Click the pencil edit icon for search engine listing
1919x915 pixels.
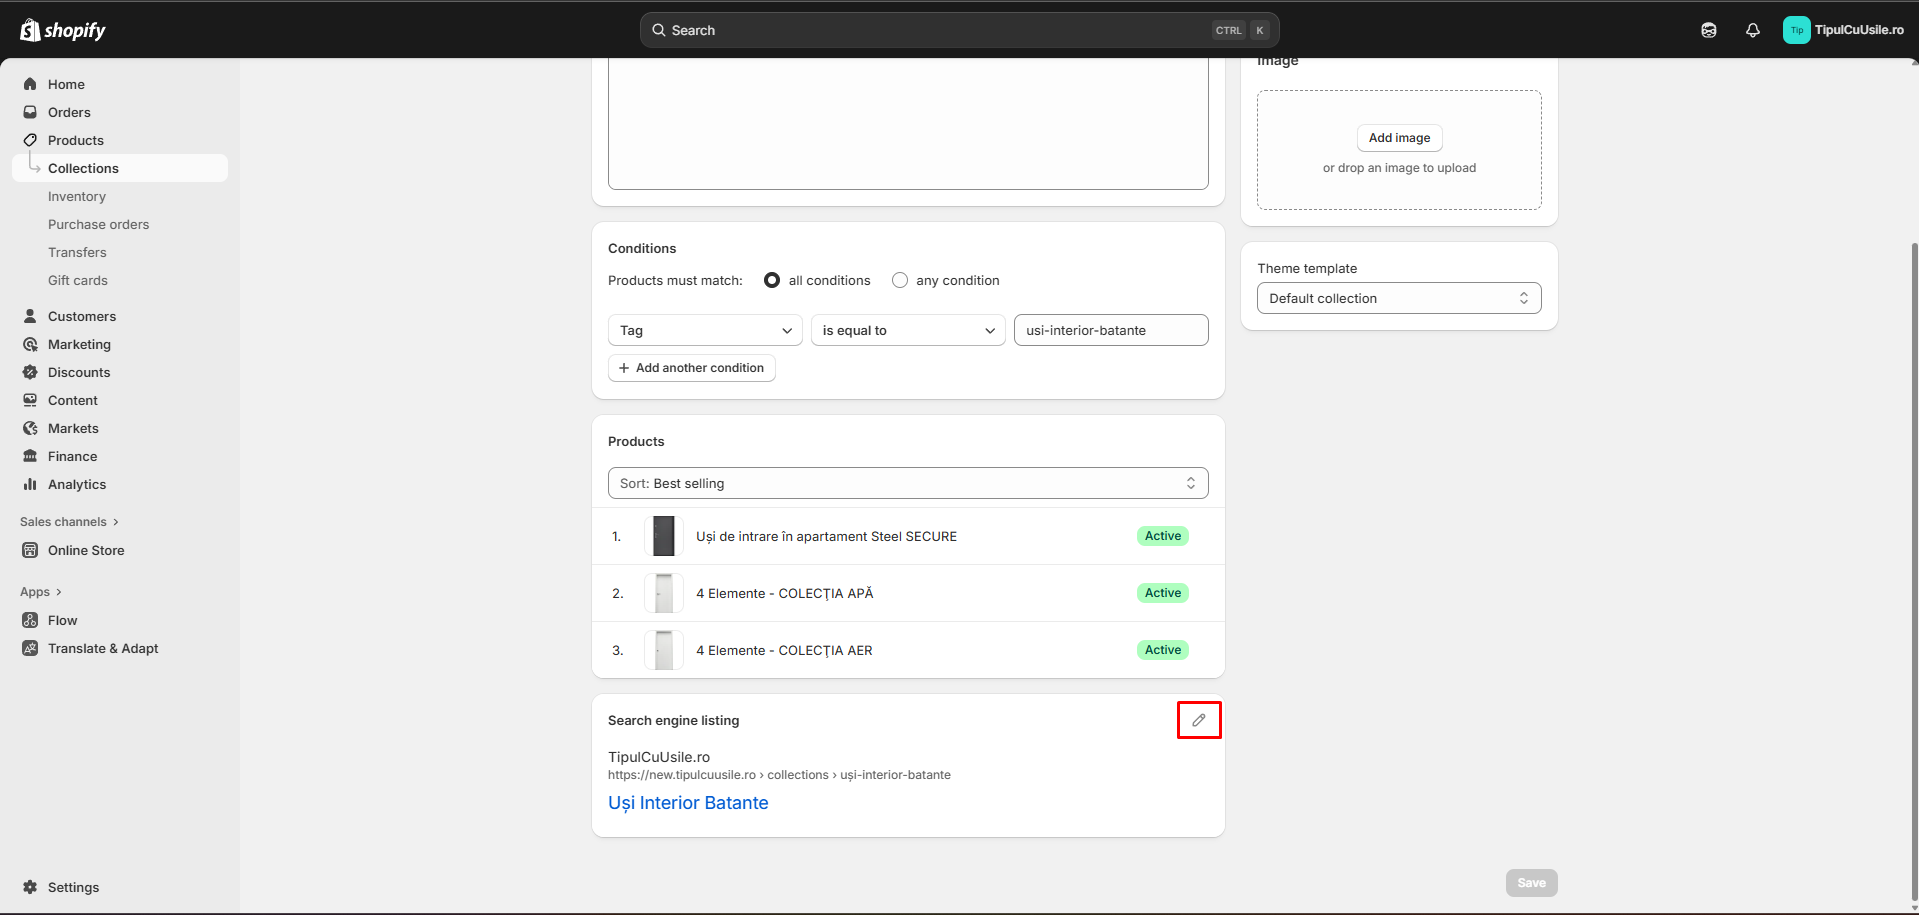tap(1198, 720)
